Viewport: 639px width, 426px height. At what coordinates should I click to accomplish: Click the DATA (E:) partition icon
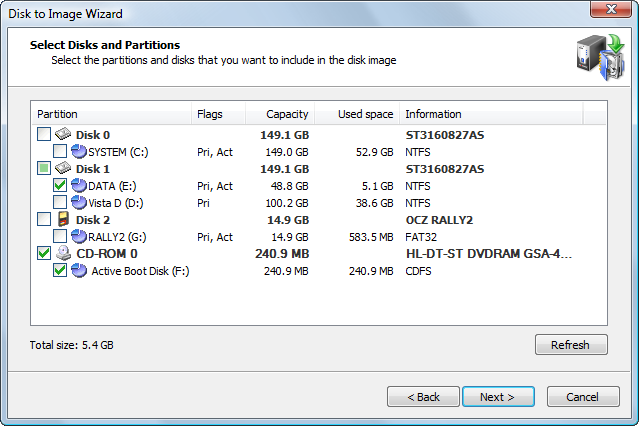tap(79, 186)
